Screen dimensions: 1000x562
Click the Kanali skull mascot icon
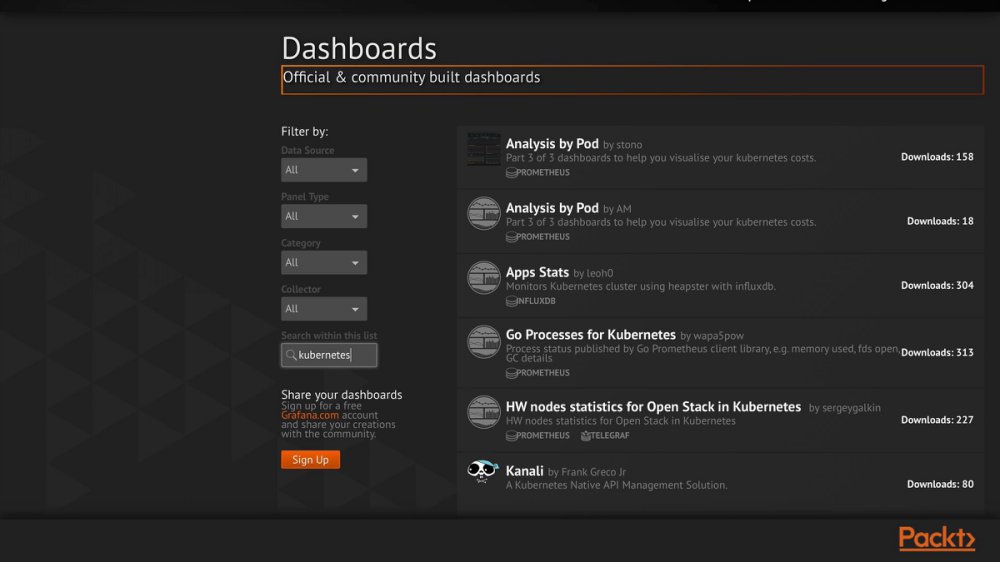coord(482,471)
